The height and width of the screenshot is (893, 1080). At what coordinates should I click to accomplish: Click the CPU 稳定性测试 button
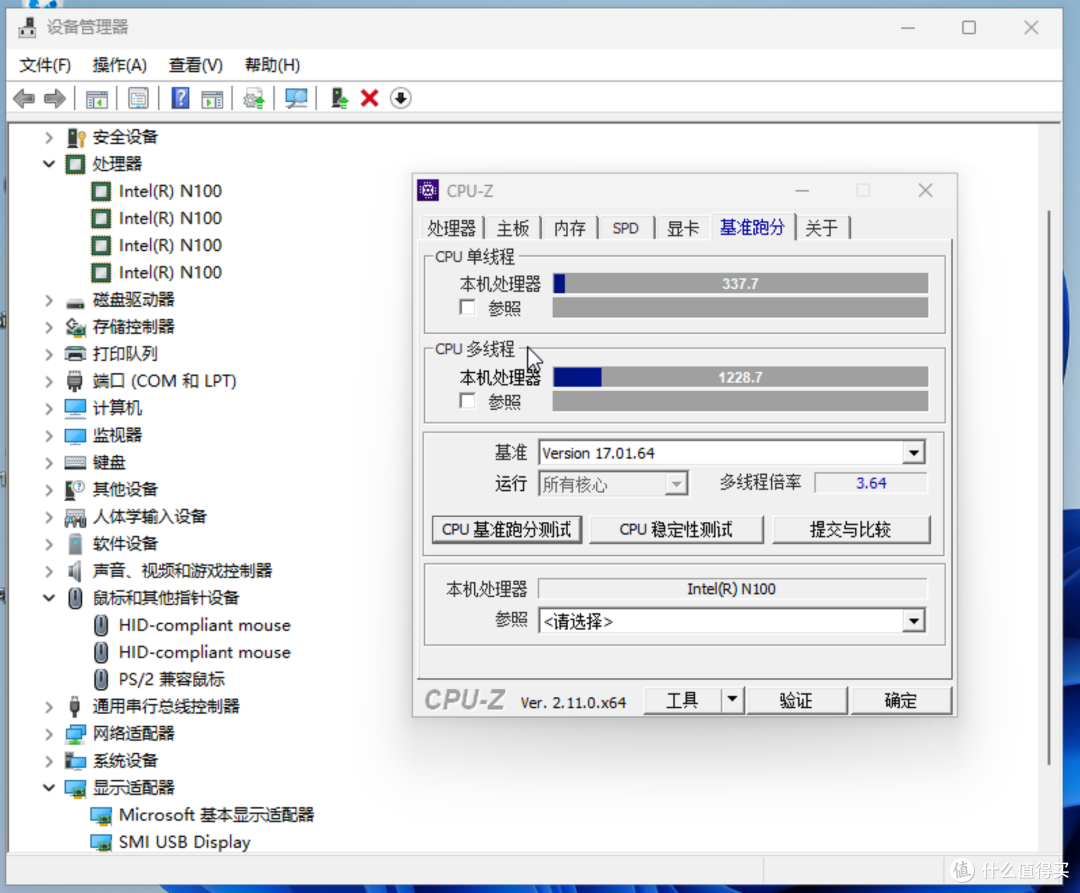click(676, 529)
